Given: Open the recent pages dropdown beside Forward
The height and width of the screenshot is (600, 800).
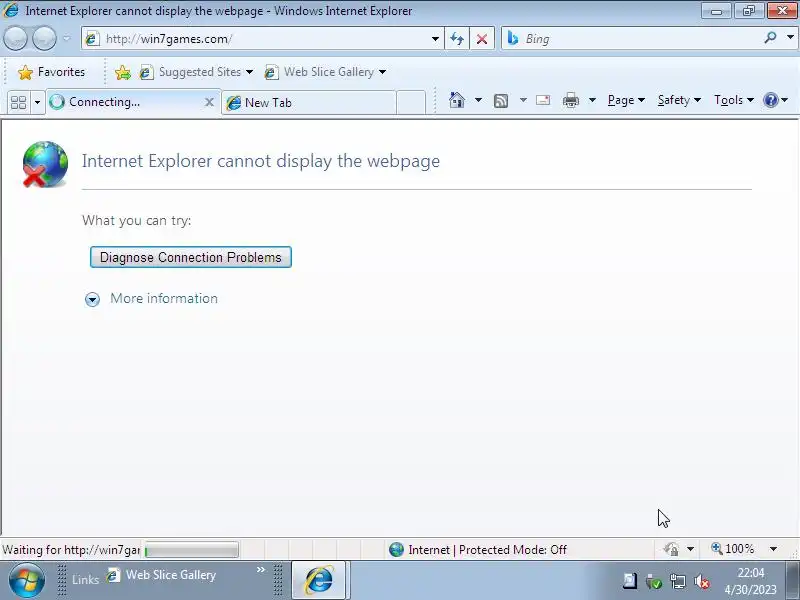Looking at the screenshot, I should 67,39.
